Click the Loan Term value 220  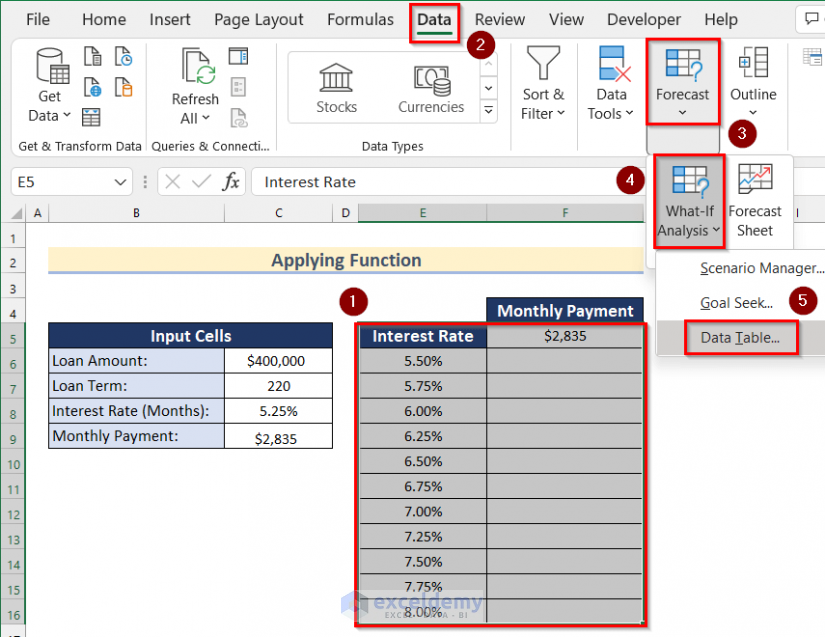(x=278, y=386)
